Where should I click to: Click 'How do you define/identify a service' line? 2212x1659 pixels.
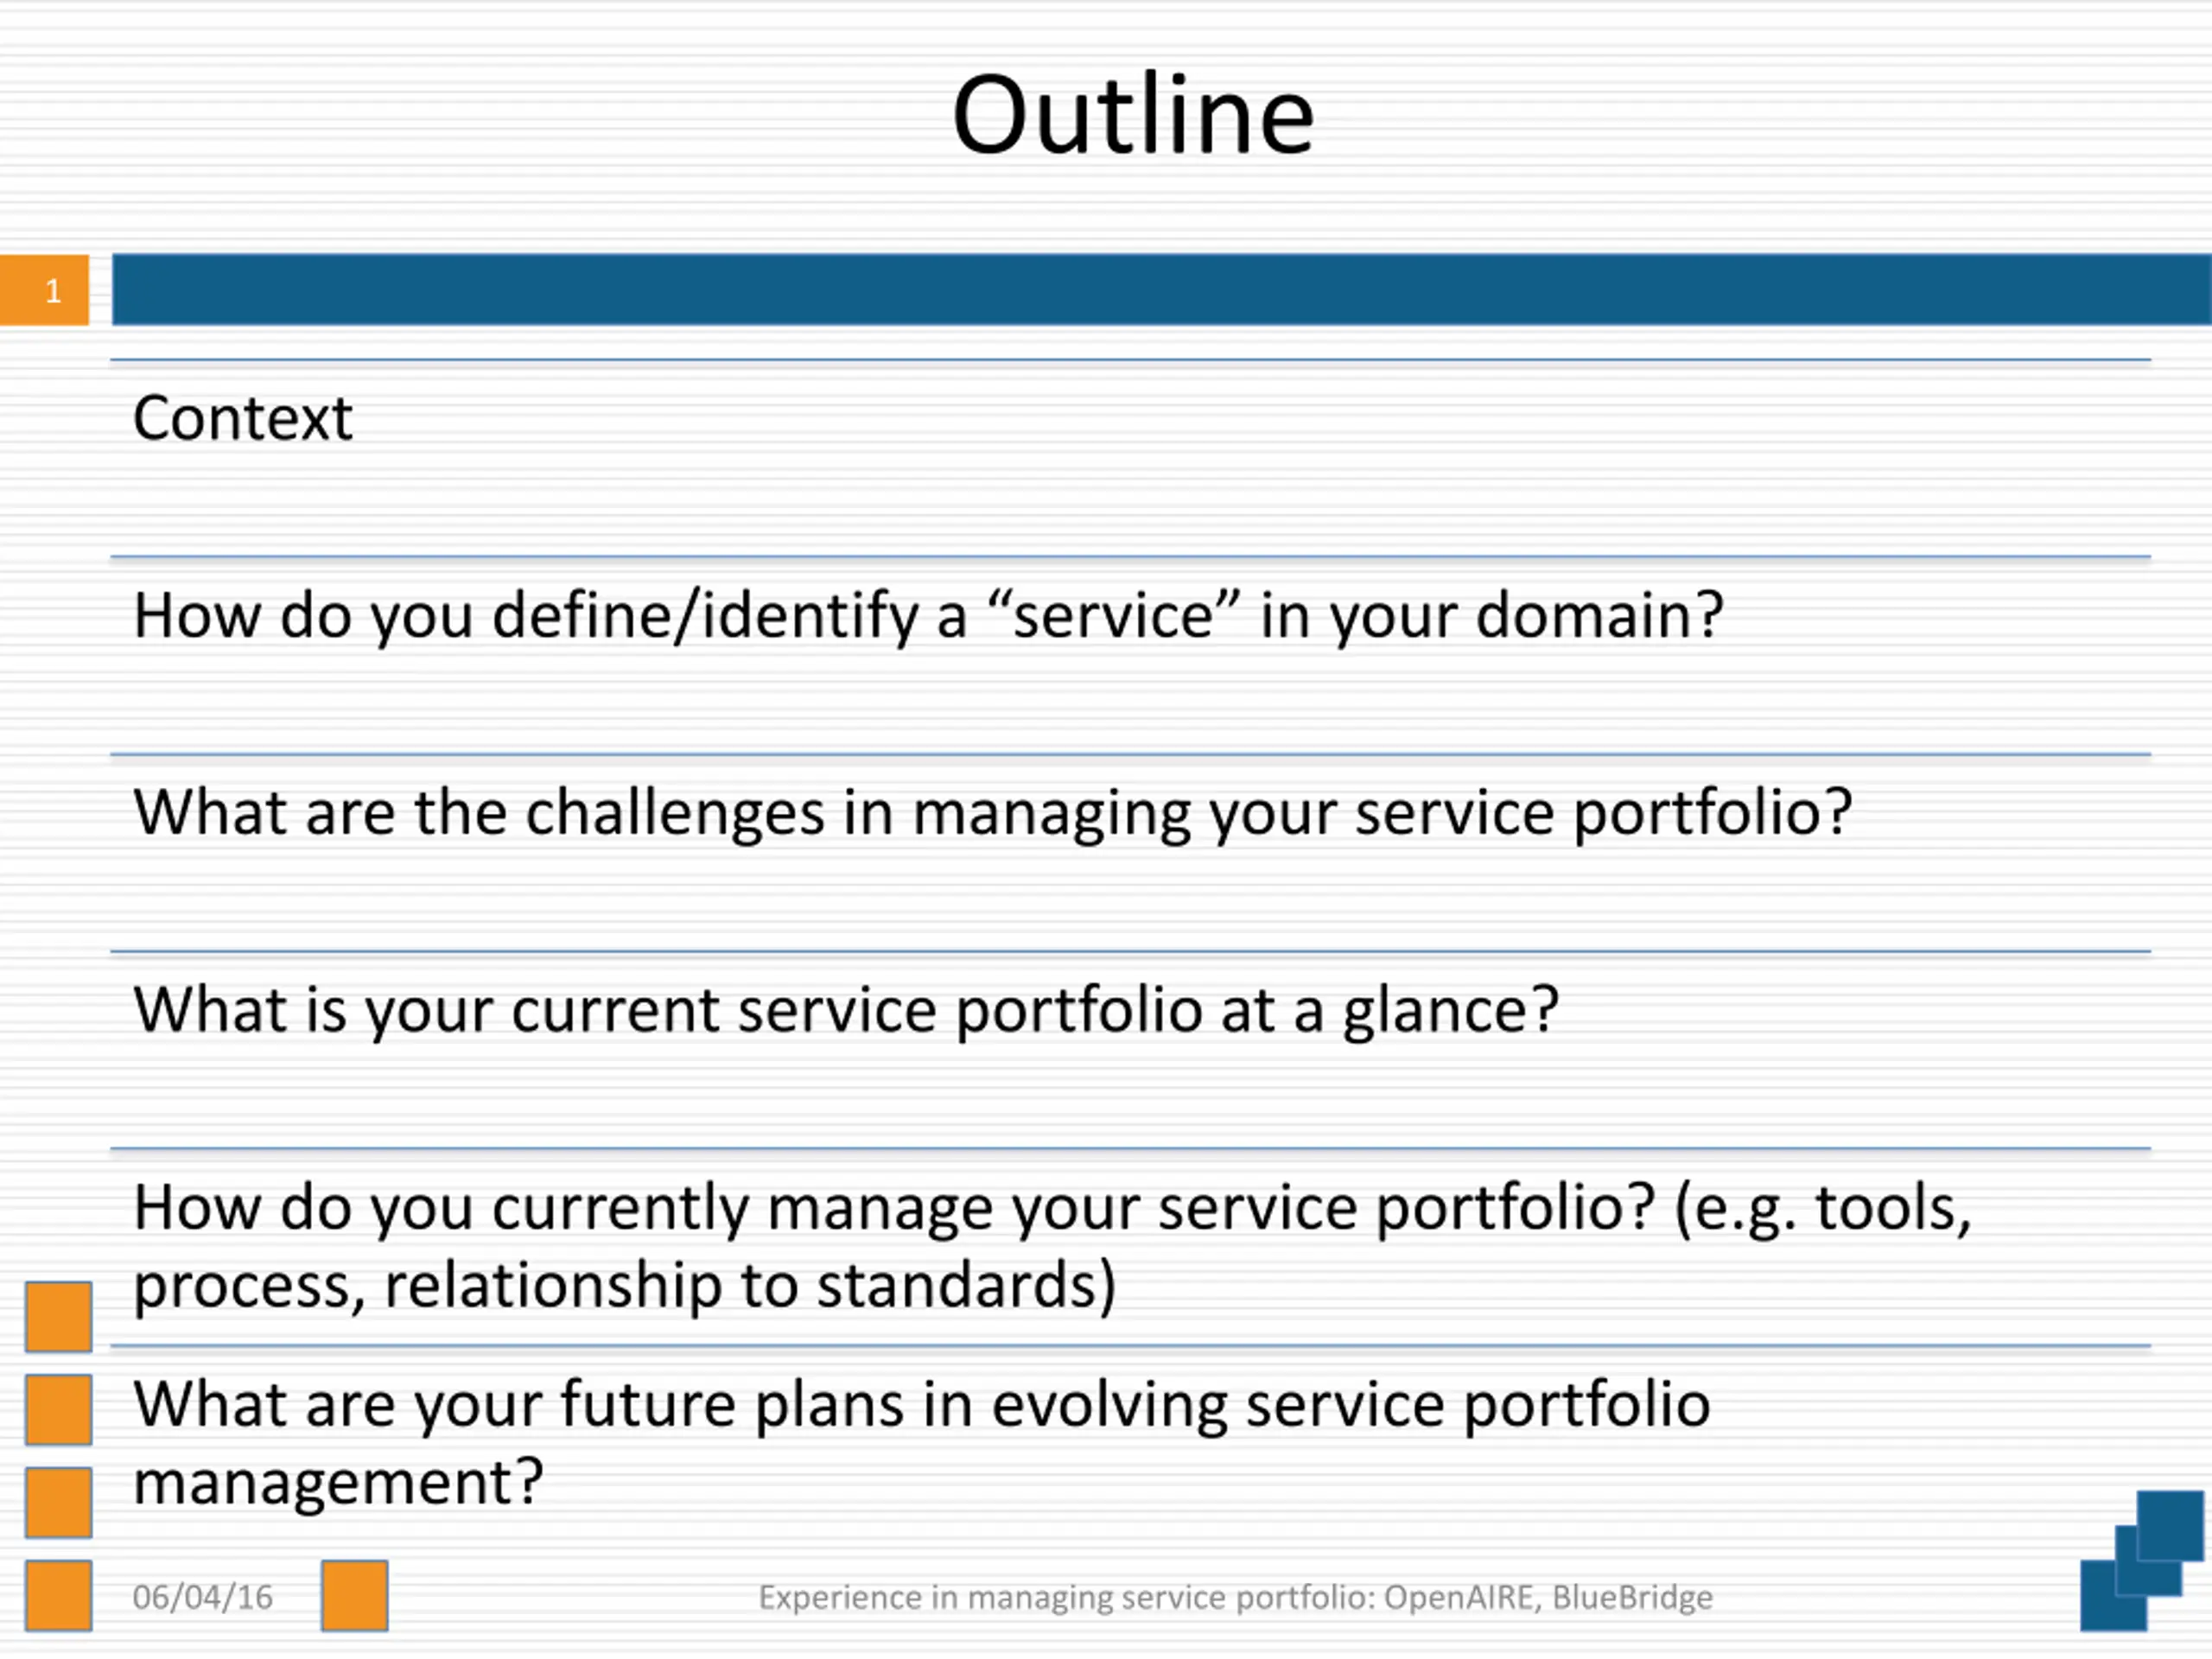[x=929, y=615]
